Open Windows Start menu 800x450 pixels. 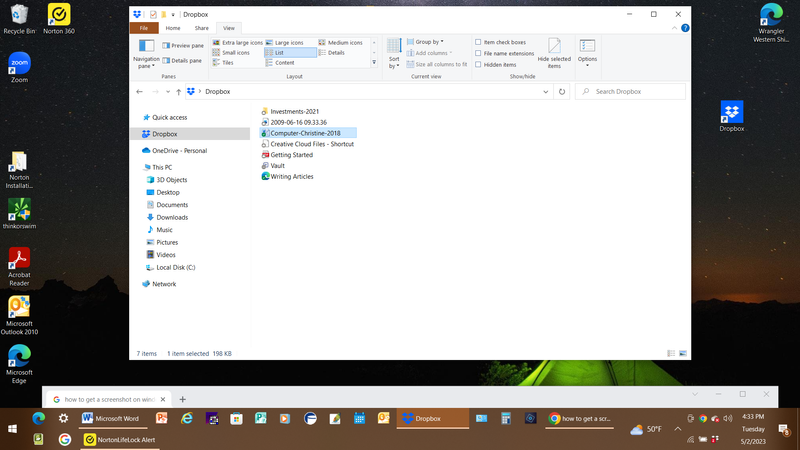(12, 429)
